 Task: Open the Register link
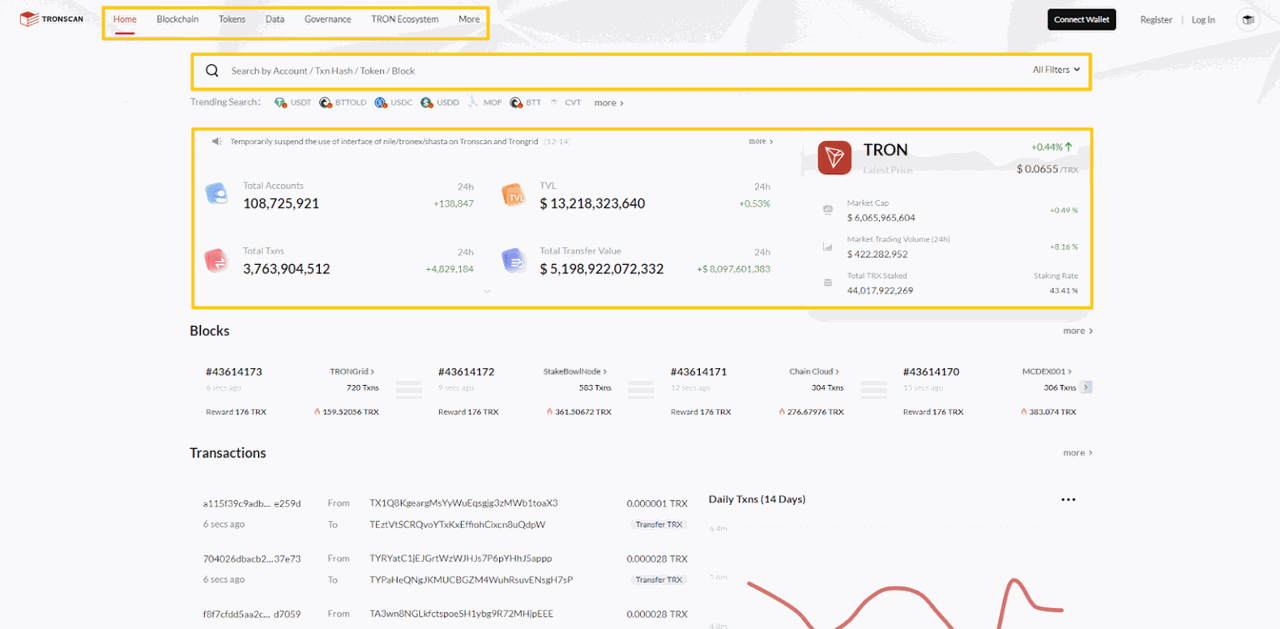1156,19
